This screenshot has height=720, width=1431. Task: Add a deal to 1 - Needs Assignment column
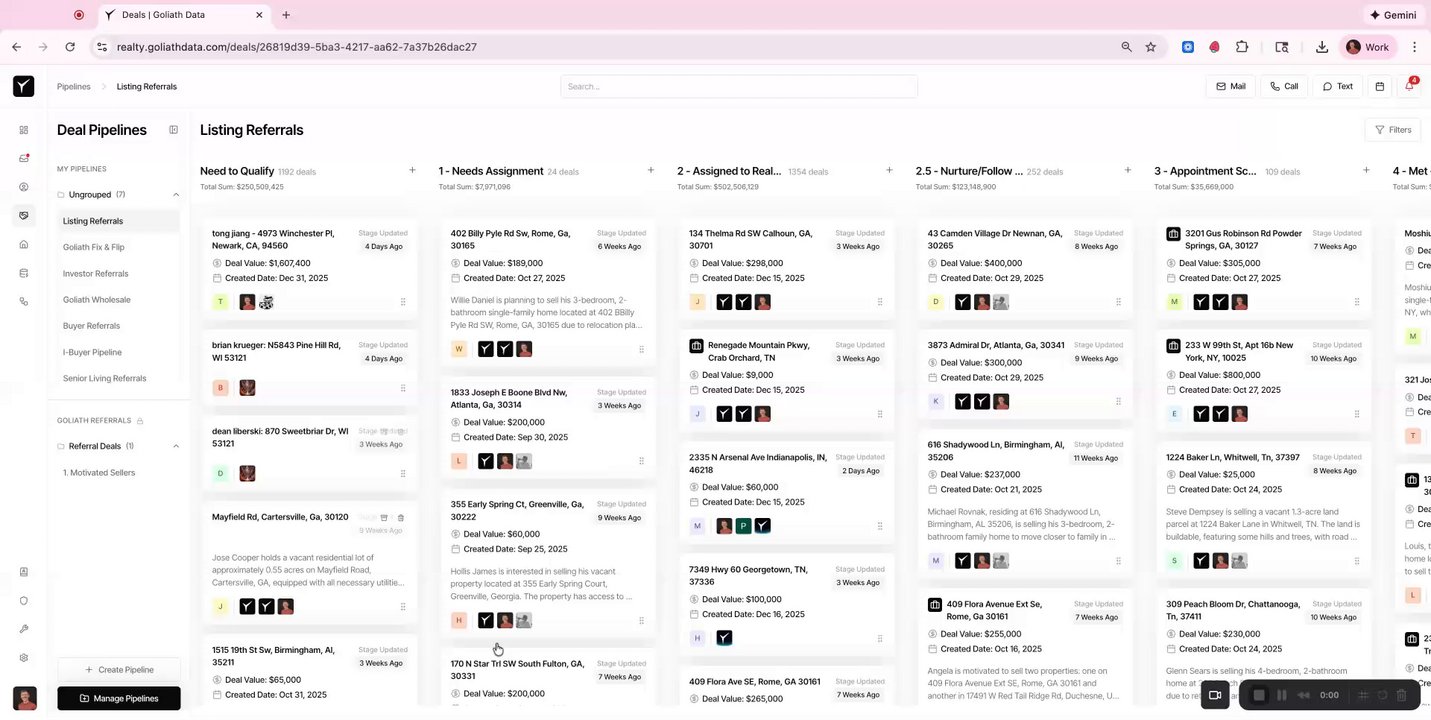[651, 171]
